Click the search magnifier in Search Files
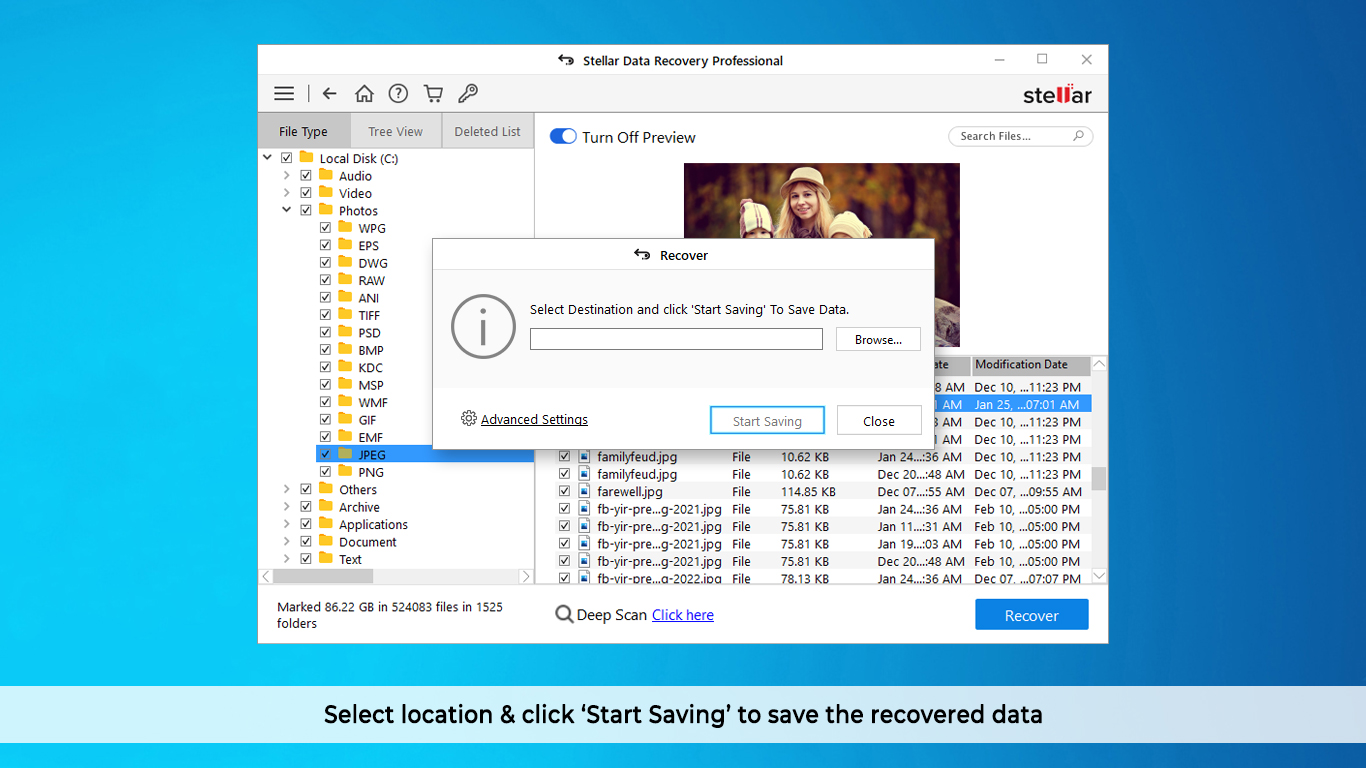This screenshot has height=768, width=1366. (x=1078, y=136)
